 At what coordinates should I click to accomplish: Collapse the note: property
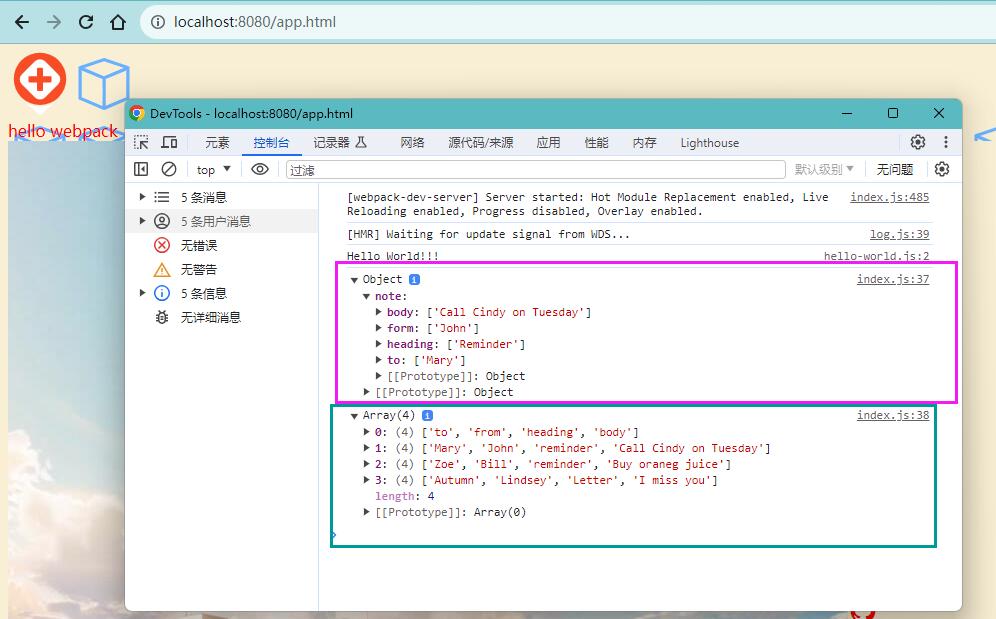click(367, 296)
